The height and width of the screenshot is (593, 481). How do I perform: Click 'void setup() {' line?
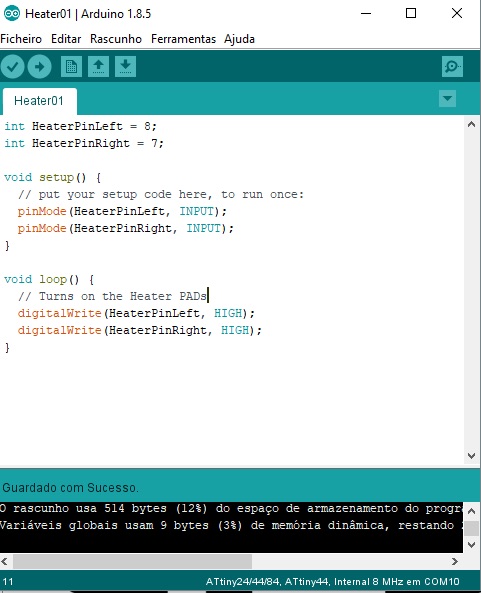53,177
